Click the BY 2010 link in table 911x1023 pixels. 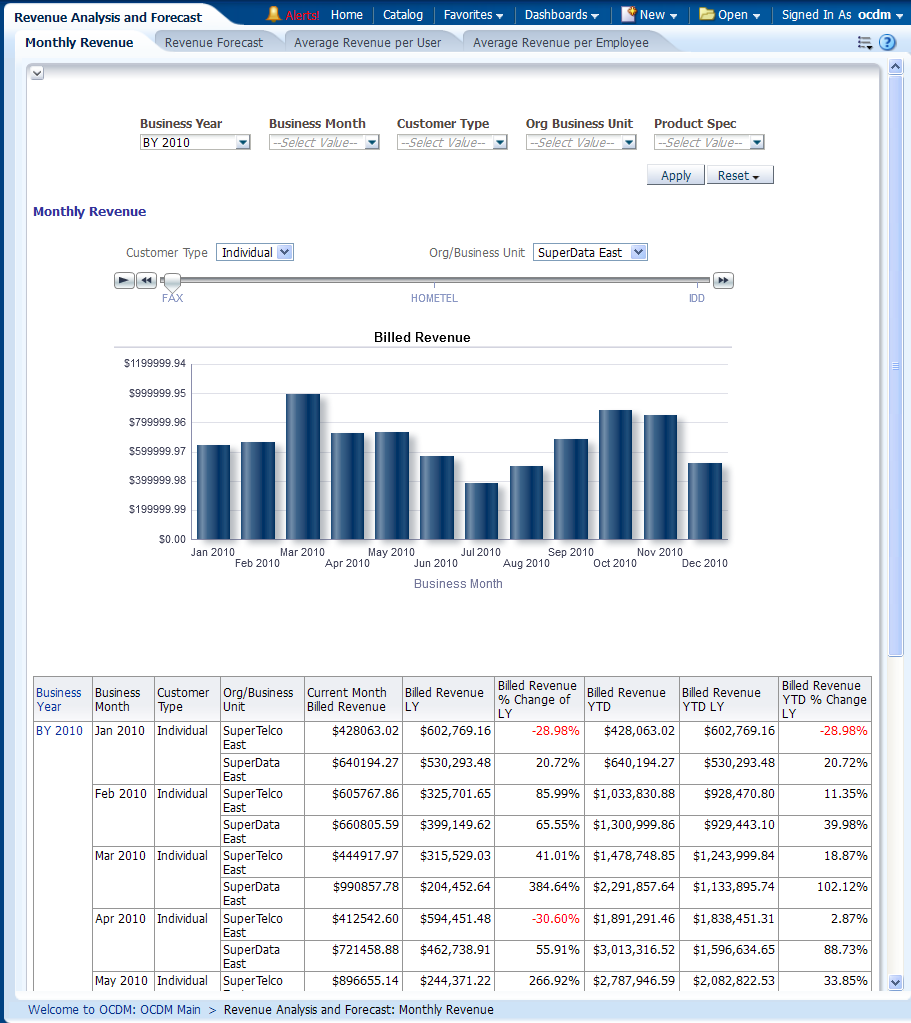(59, 731)
